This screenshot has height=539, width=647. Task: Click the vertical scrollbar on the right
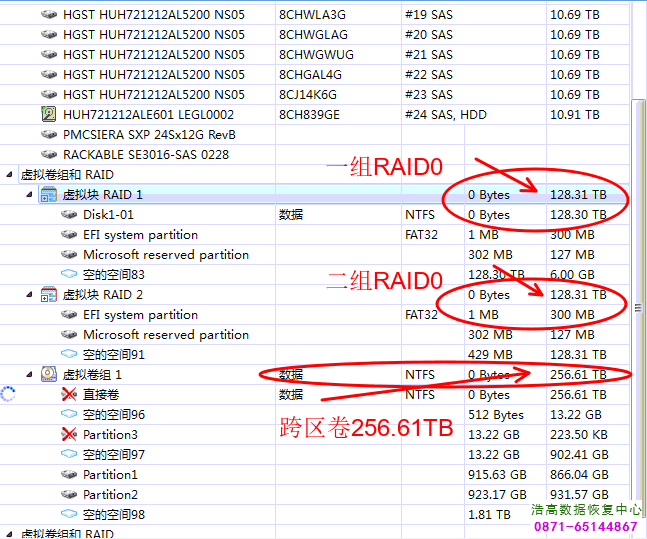coord(638,300)
